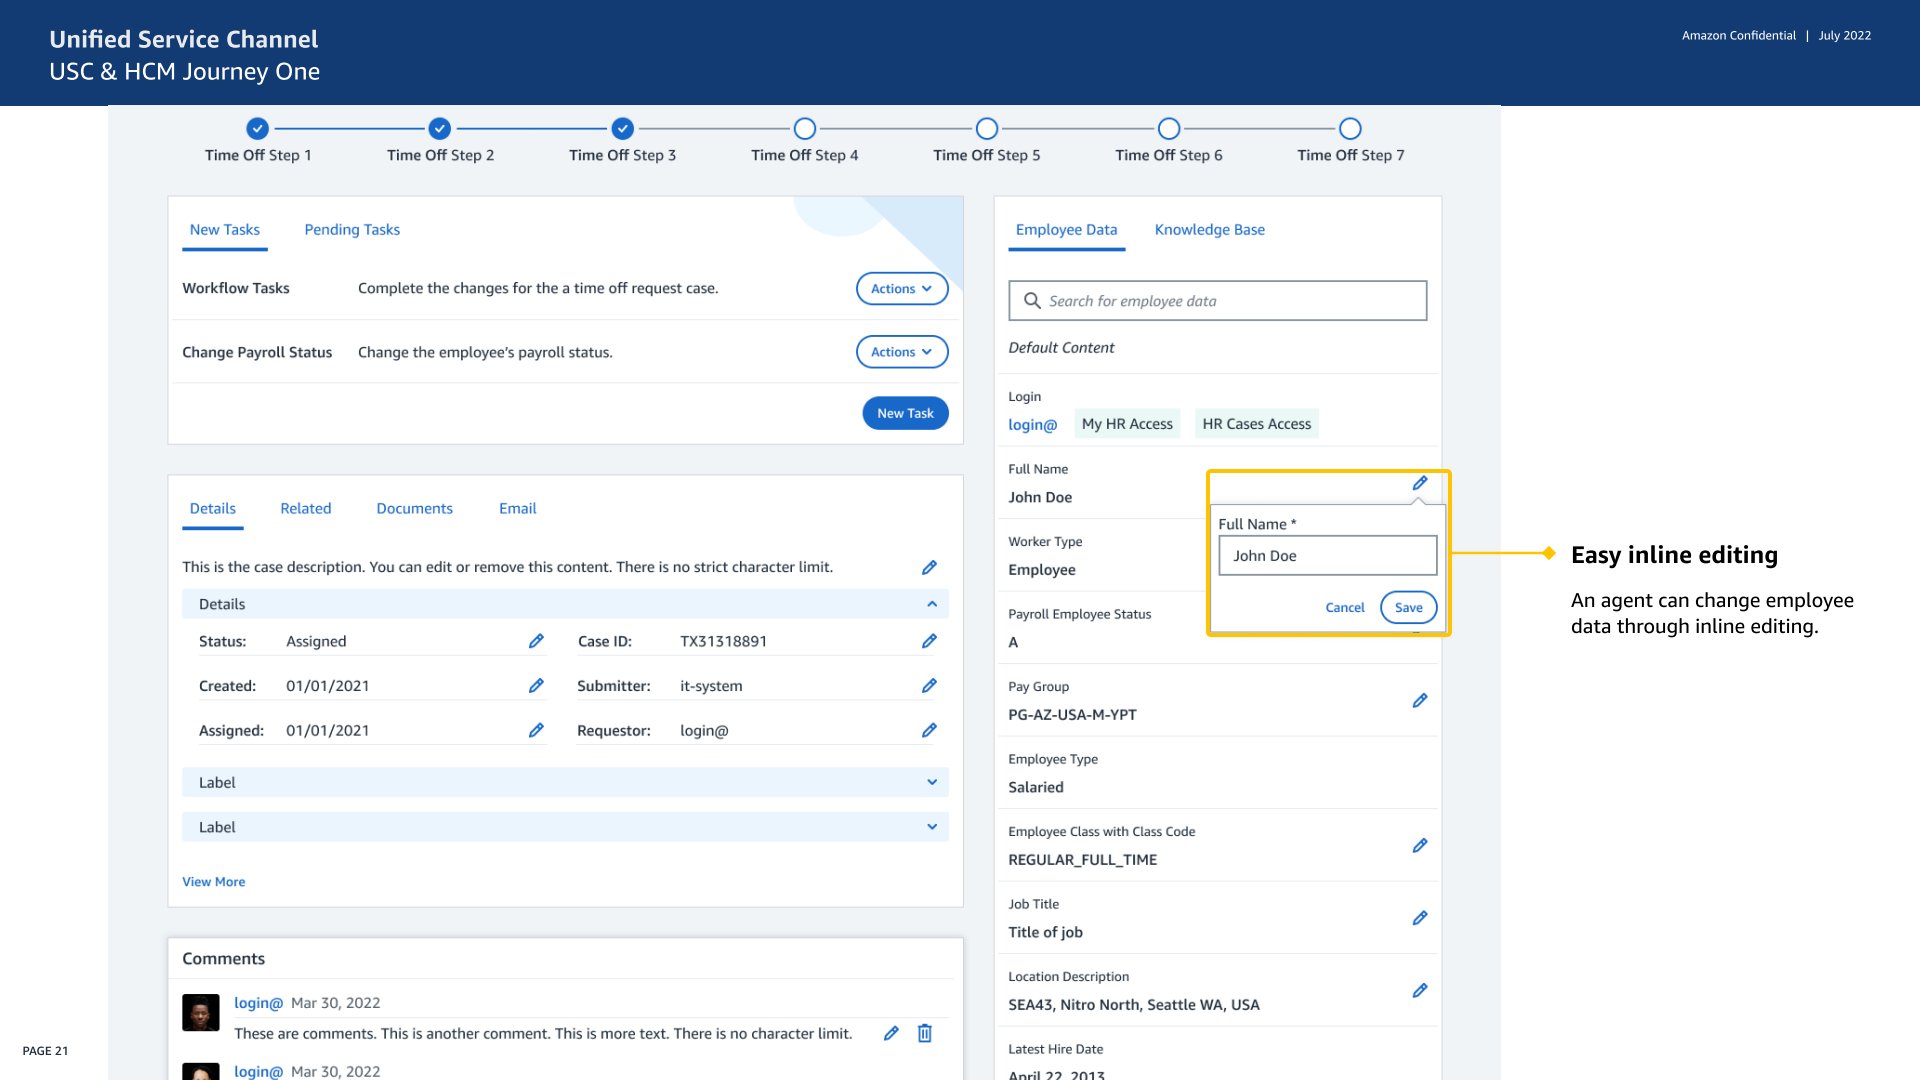Open the Knowledge Base tab

click(1209, 230)
